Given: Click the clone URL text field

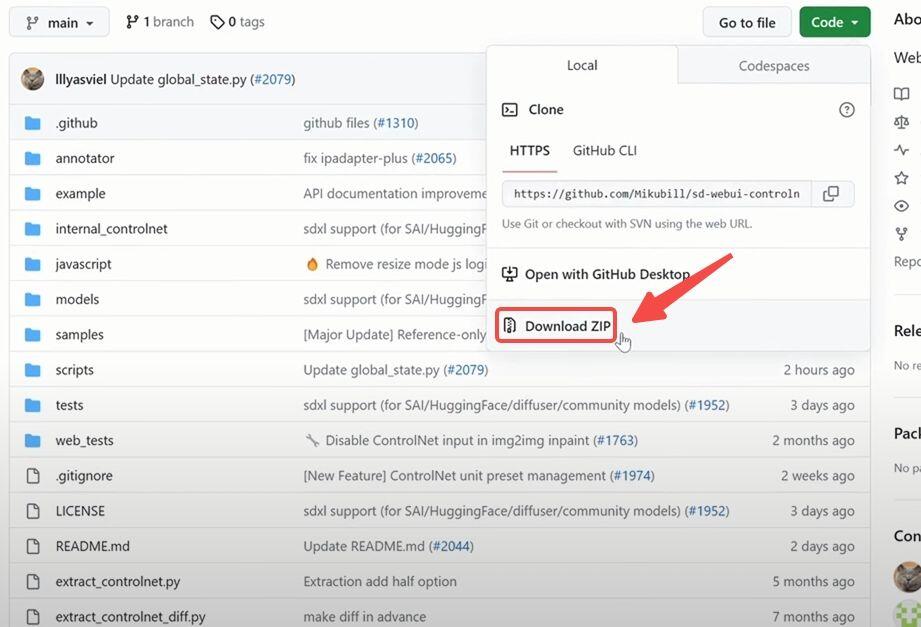Looking at the screenshot, I should pyautogui.click(x=657, y=194).
